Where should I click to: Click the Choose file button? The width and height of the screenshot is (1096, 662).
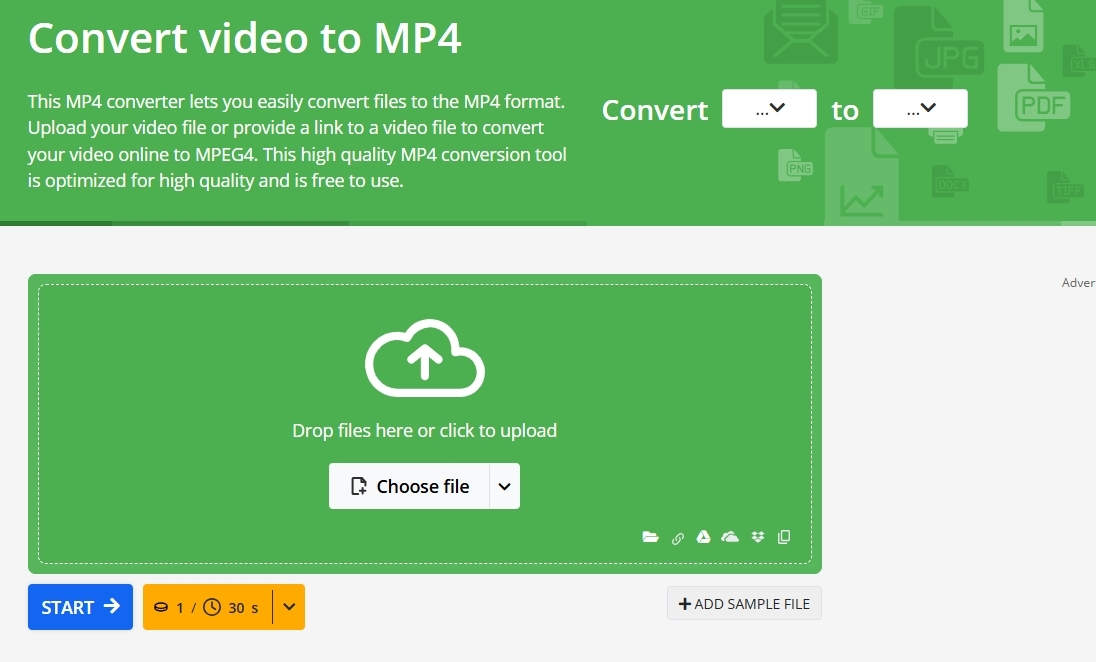409,486
